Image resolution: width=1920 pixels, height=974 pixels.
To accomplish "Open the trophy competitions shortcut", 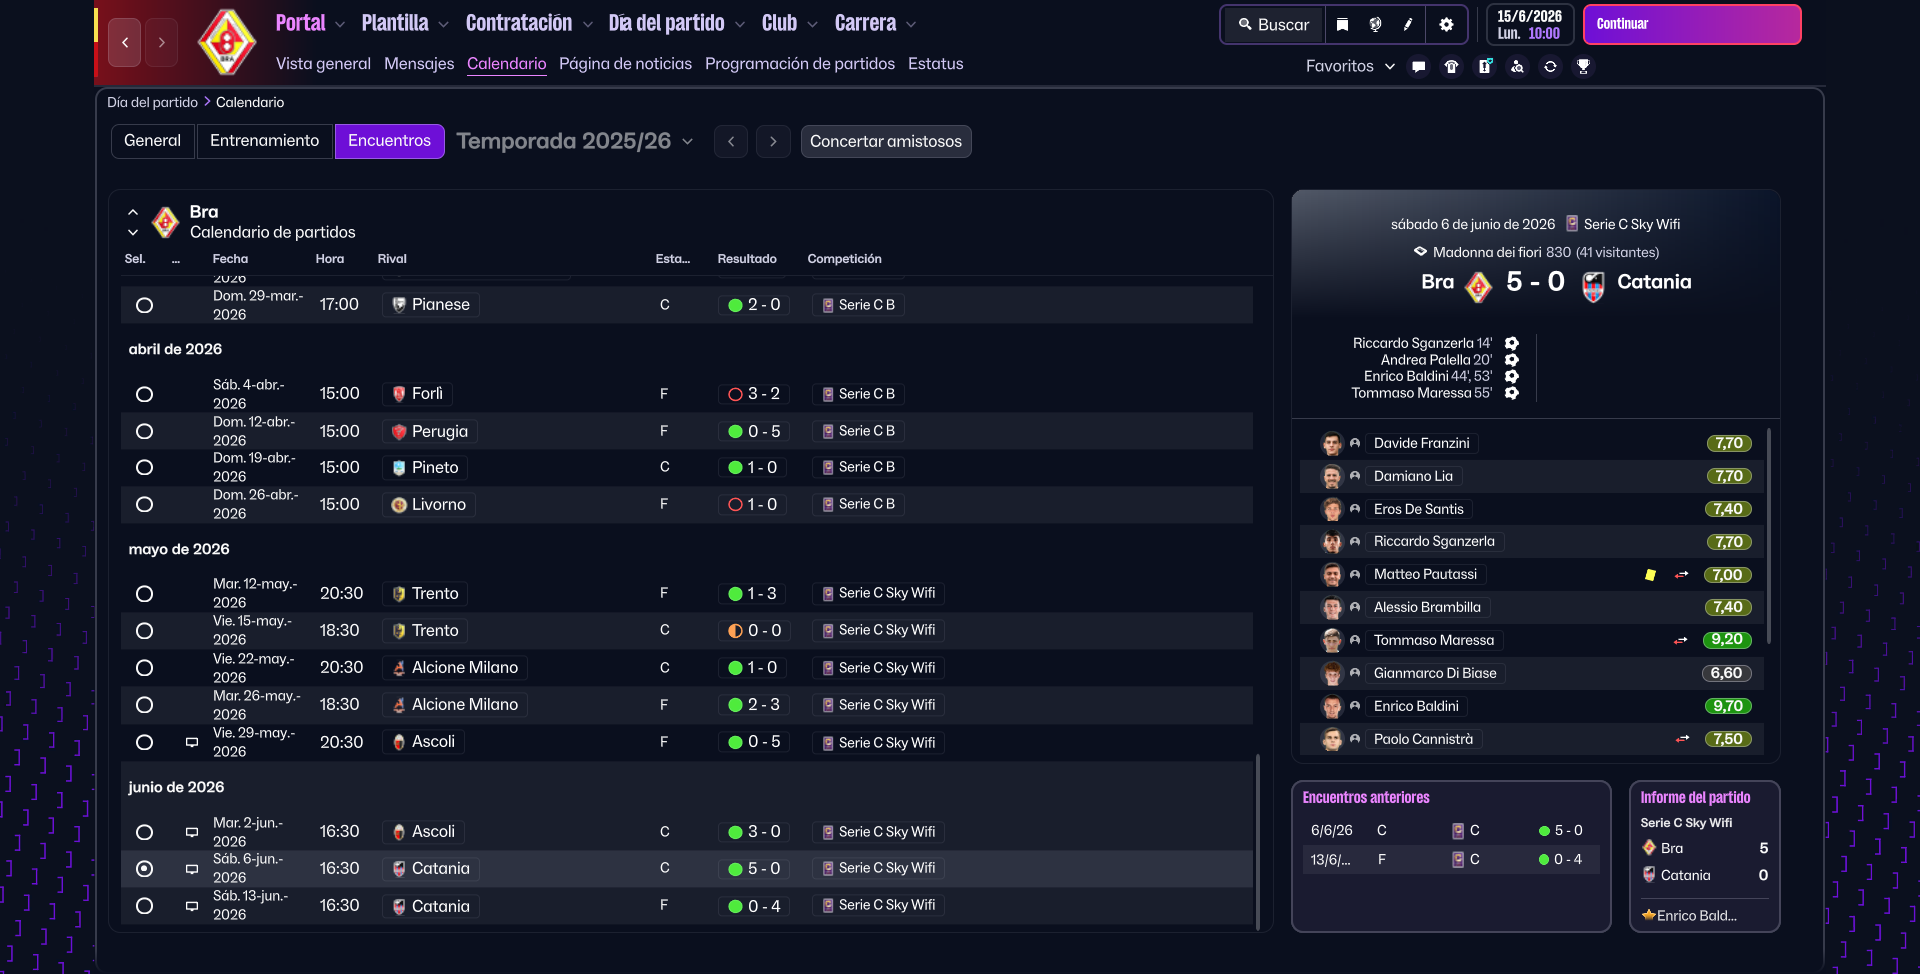I will click(1583, 67).
